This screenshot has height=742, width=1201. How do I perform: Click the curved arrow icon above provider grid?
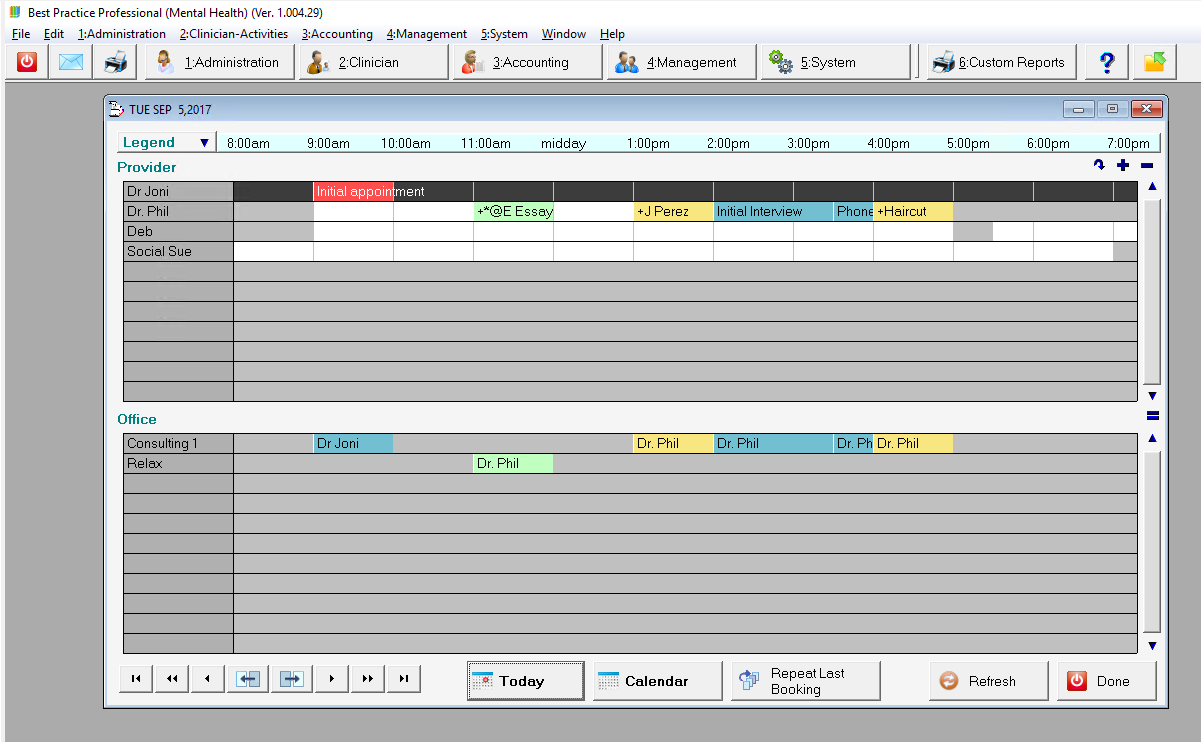[1099, 166]
